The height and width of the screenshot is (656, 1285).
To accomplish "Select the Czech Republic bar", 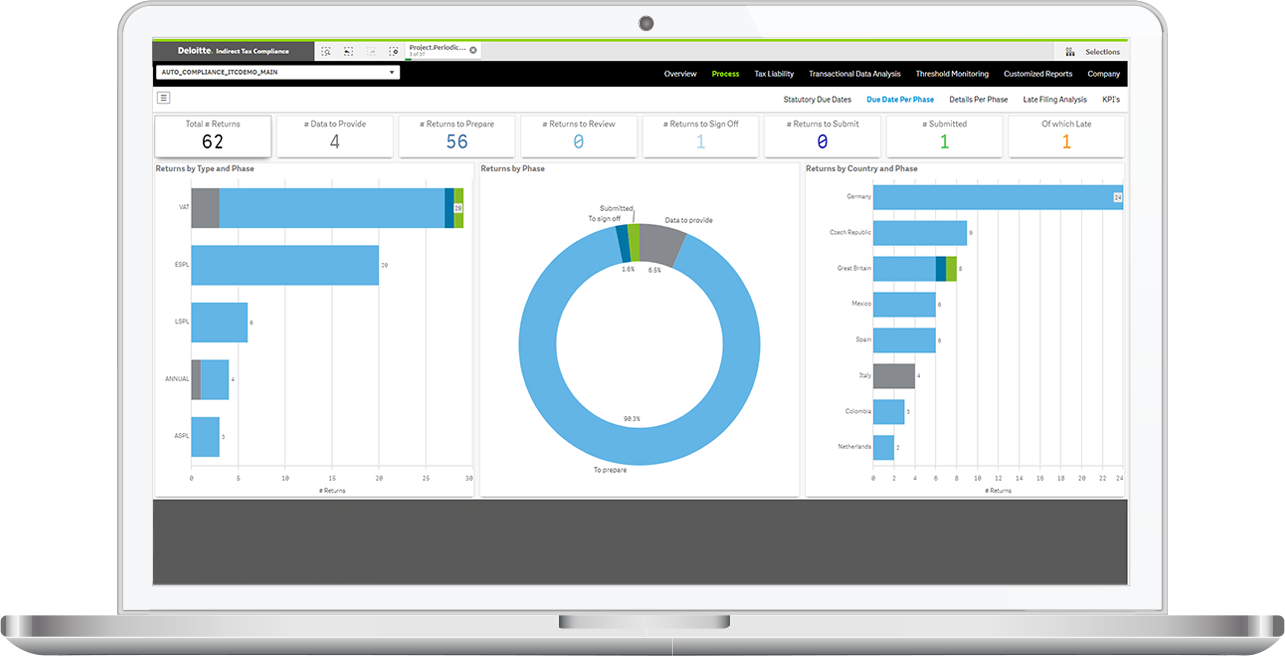I will tap(920, 233).
